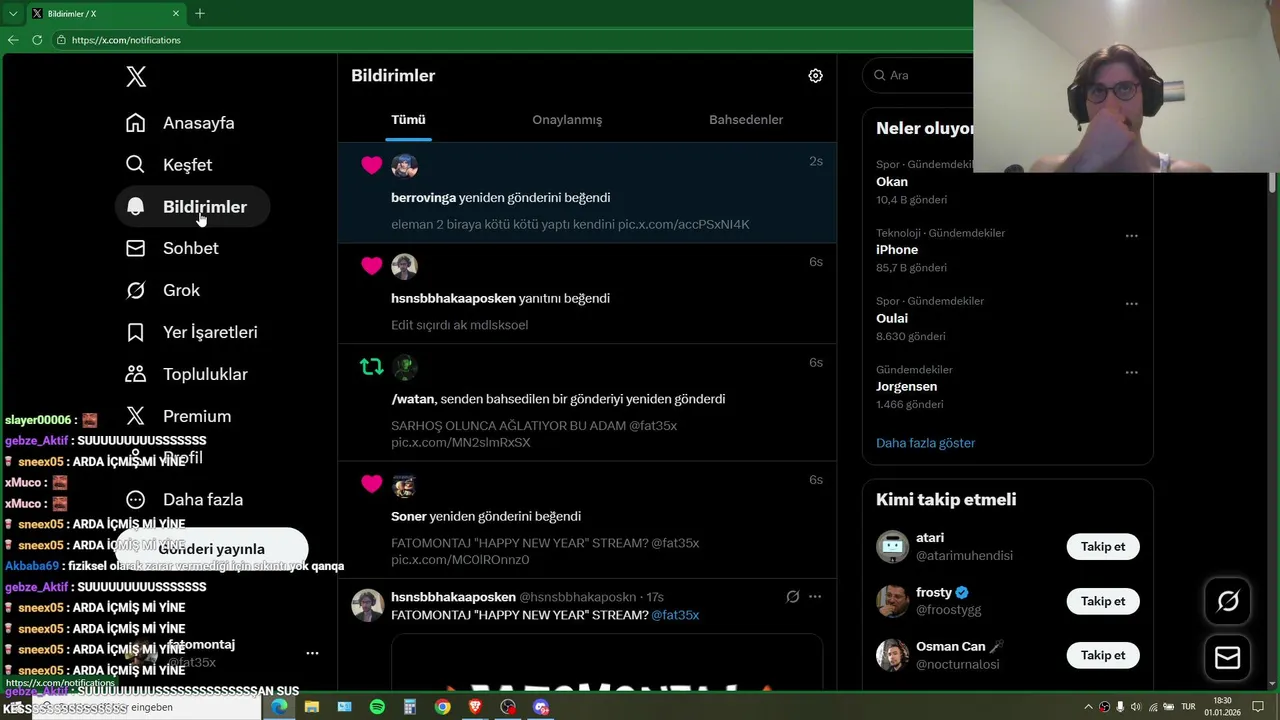Follow Osman Can with Takip et
This screenshot has height=720, width=1280.
pyautogui.click(x=1103, y=655)
